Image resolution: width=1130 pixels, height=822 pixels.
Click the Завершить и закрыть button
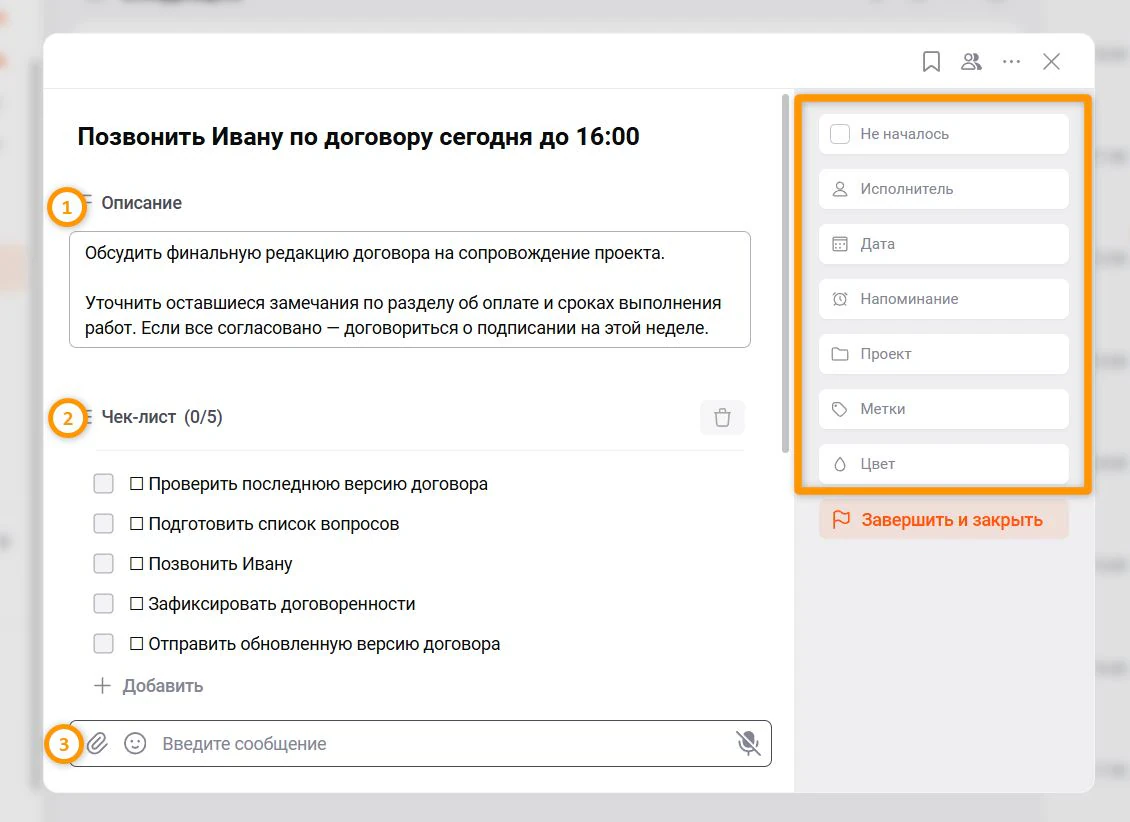pos(943,519)
